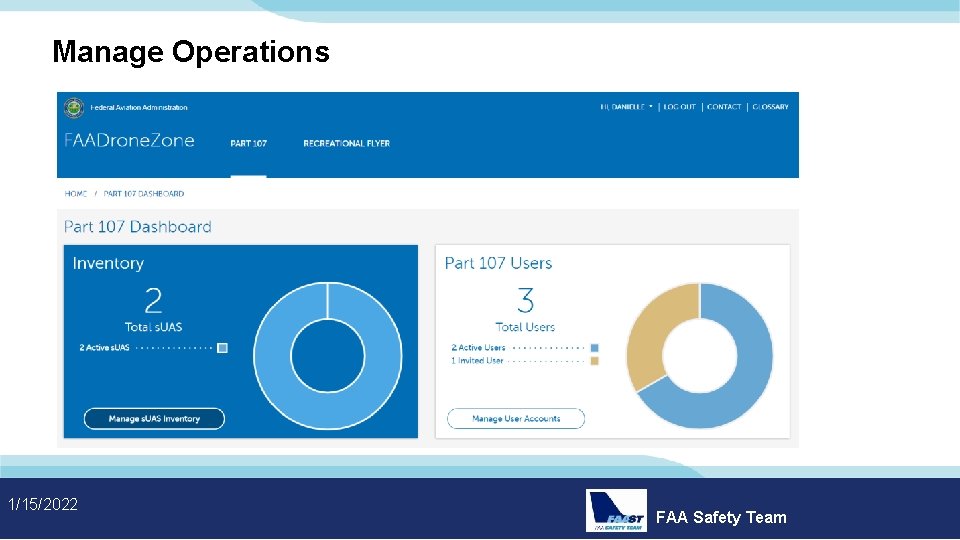Click the FAA Safety Team footer text
Screen dimensions: 960x540
pyautogui.click(x=721, y=517)
